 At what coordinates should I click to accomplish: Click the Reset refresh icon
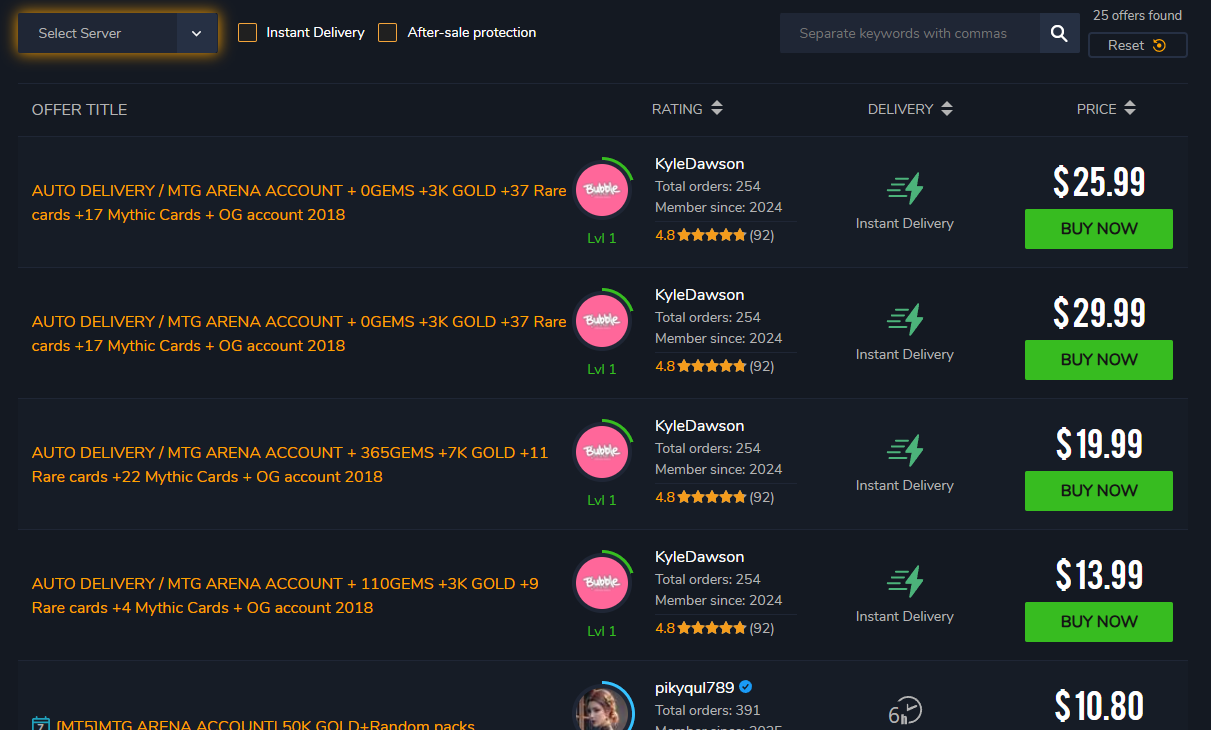tap(1159, 45)
